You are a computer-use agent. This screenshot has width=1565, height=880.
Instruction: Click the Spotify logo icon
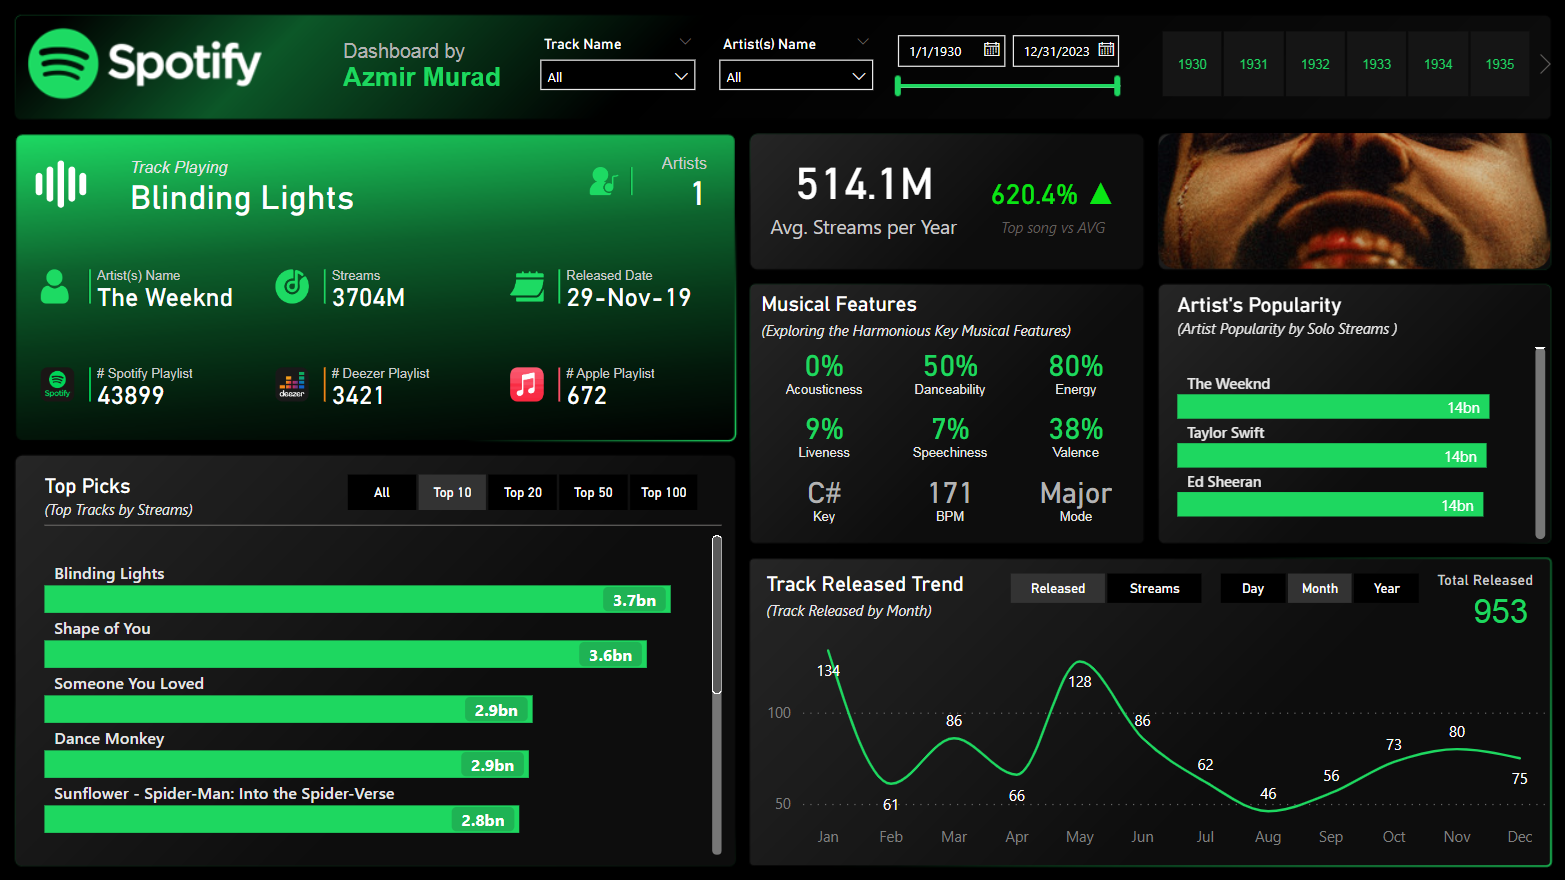coord(63,64)
